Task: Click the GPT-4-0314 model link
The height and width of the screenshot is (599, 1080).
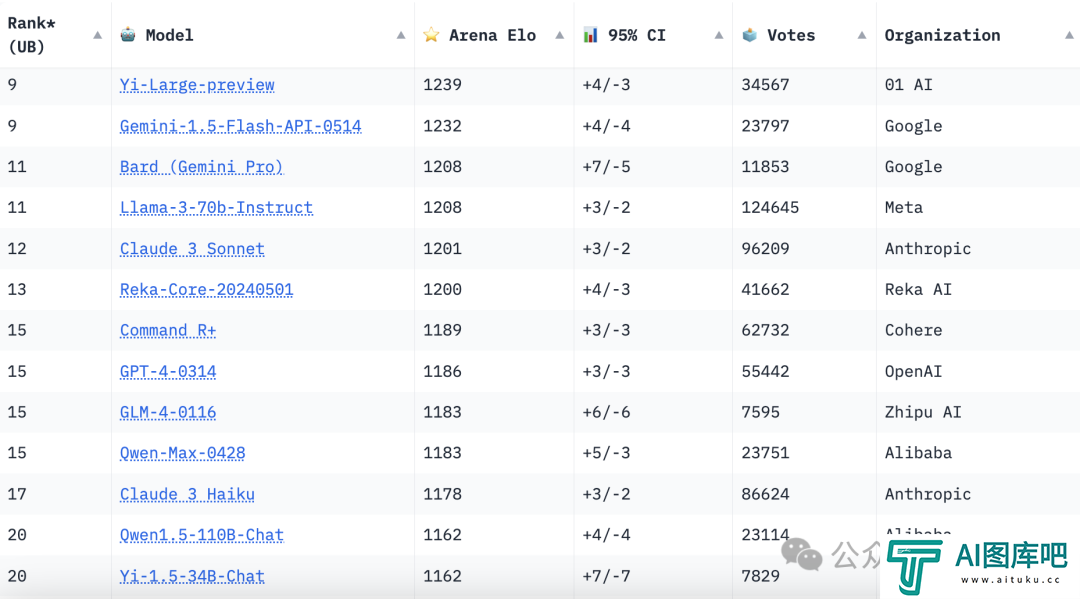Action: tap(168, 371)
